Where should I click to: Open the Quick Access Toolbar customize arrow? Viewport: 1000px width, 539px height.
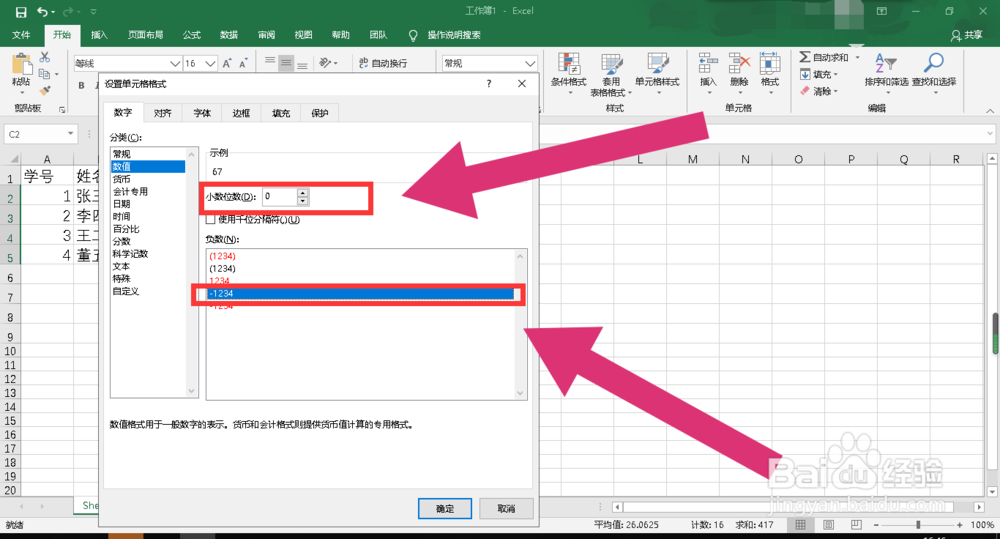click(93, 11)
